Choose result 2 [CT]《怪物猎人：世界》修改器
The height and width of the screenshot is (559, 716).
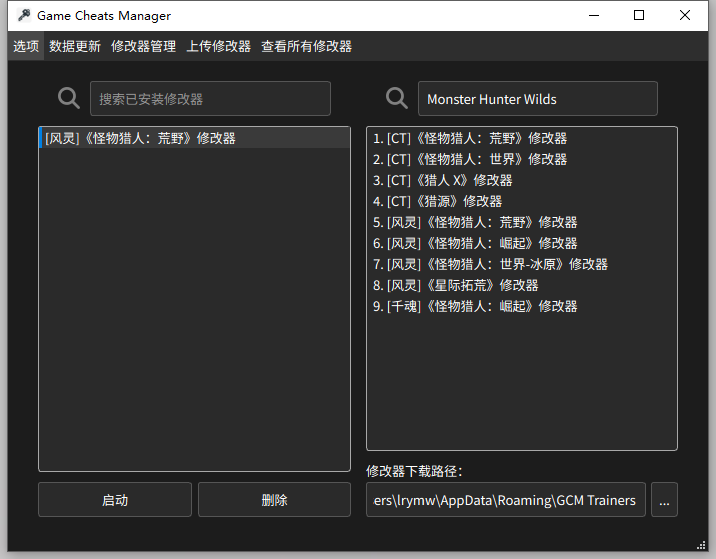(x=470, y=159)
